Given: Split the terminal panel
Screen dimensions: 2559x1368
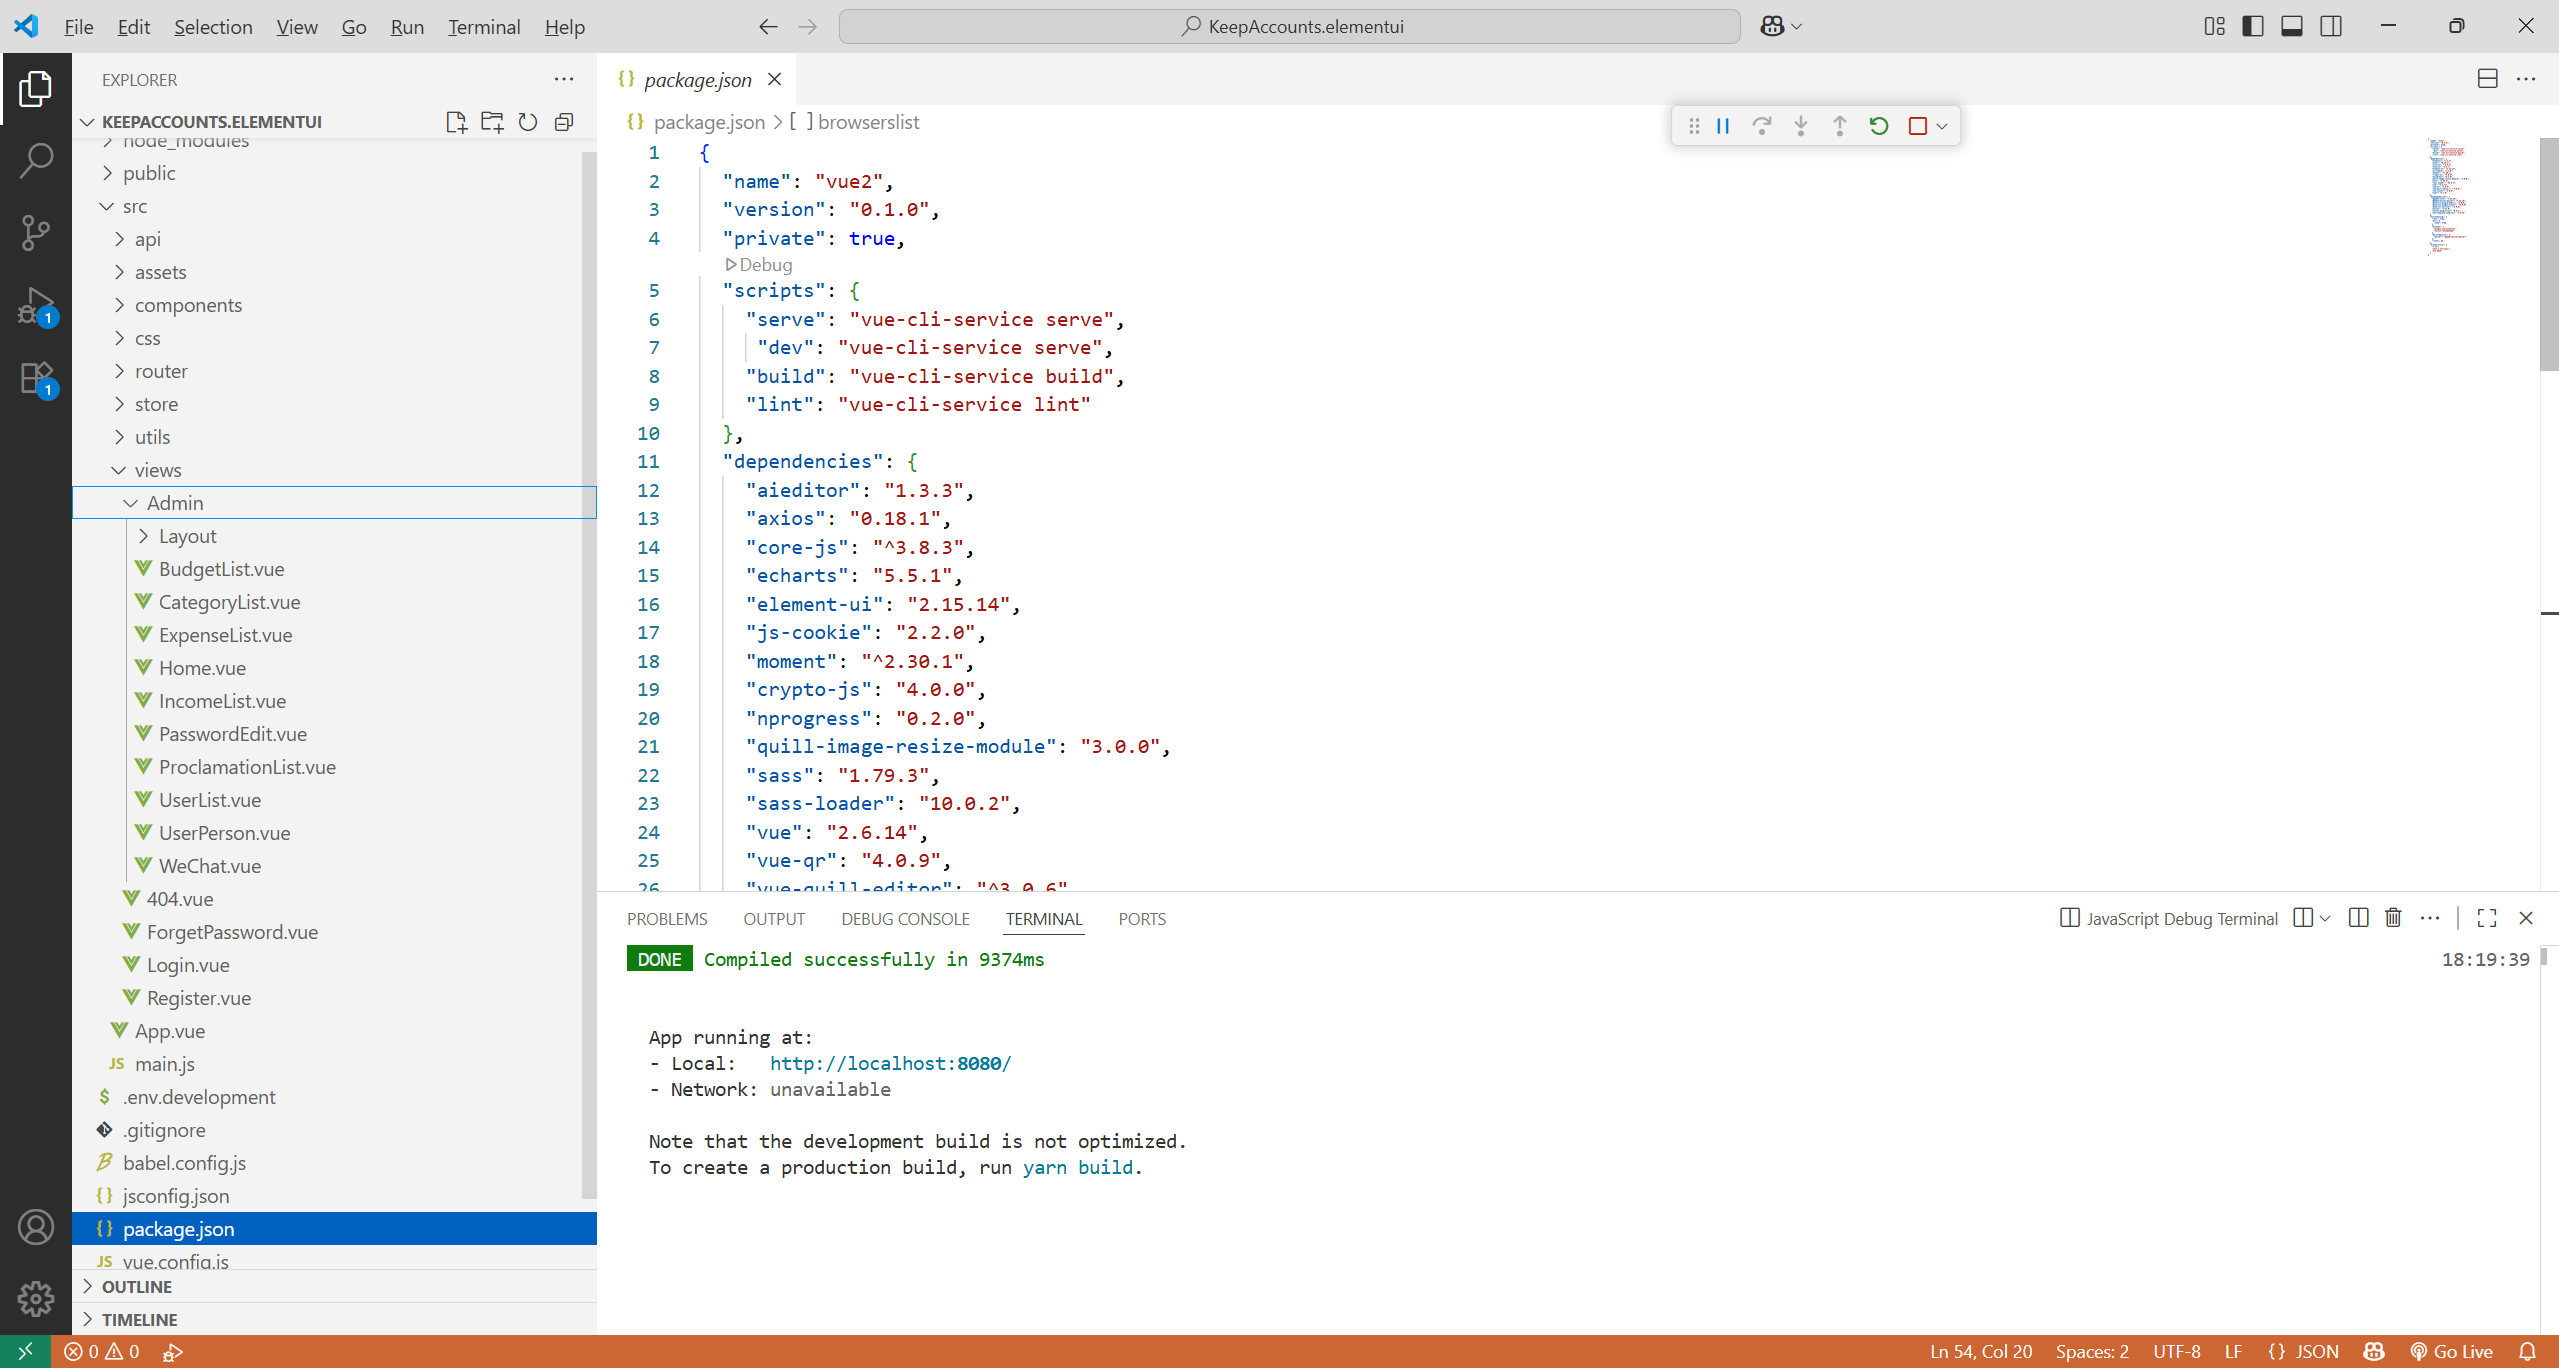Looking at the screenshot, I should 2358,918.
